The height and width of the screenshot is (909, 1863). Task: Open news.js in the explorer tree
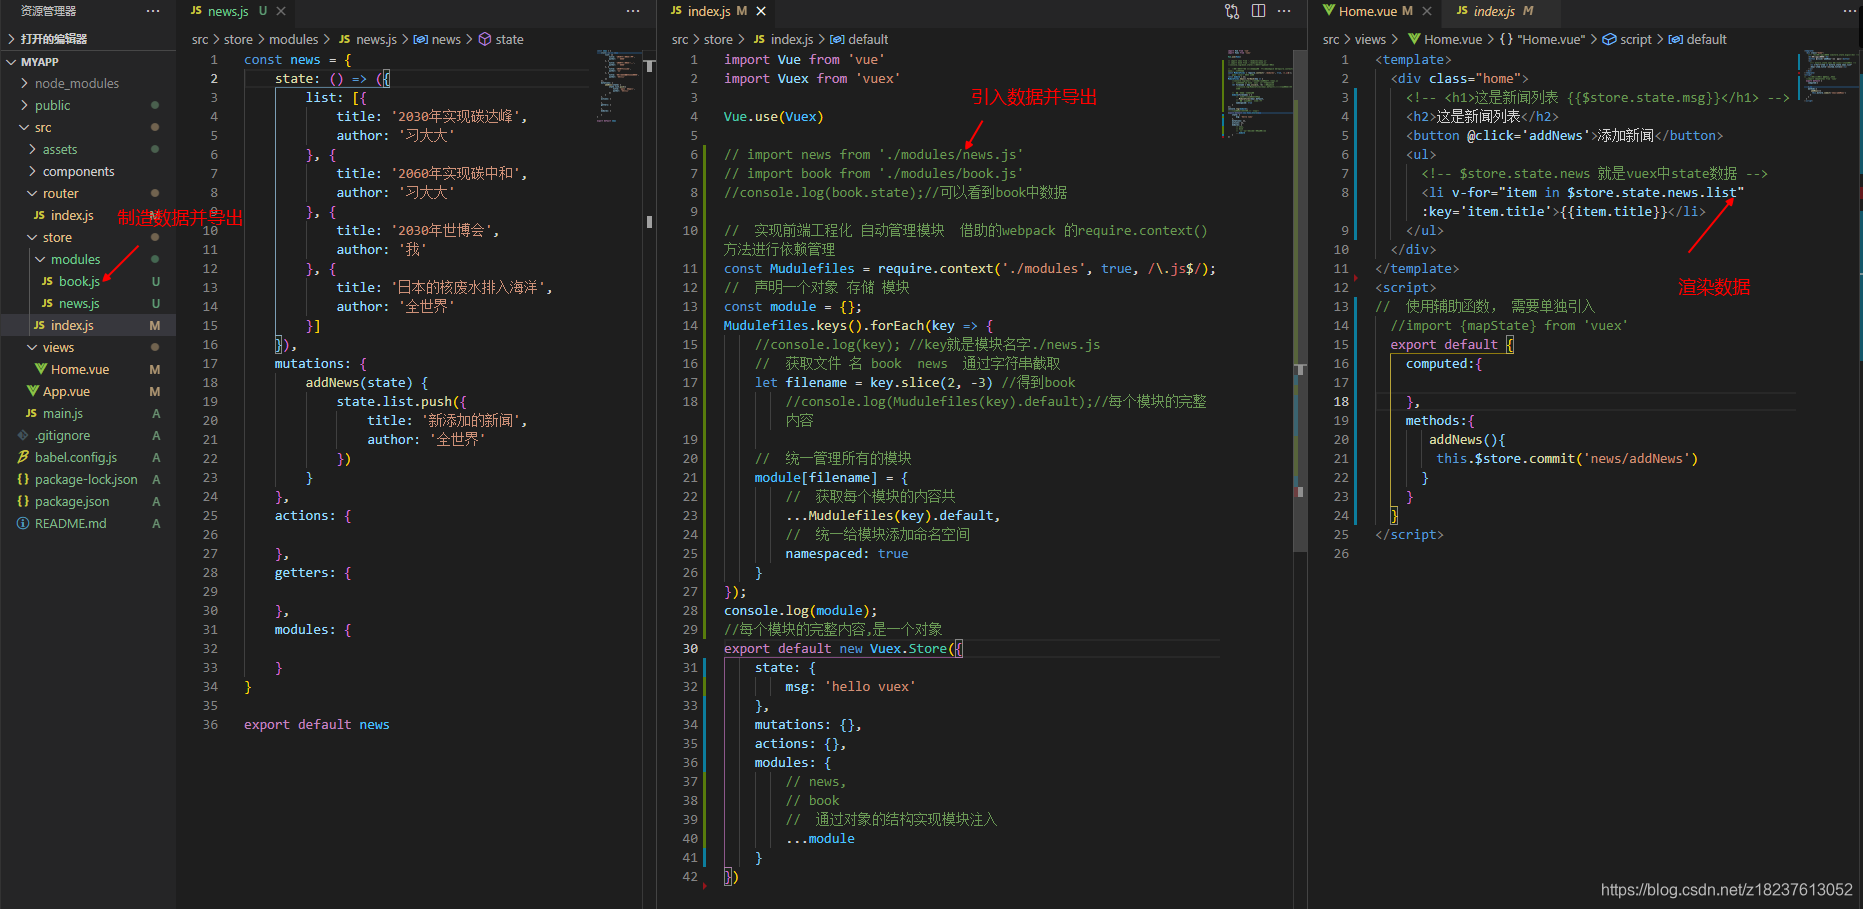click(79, 303)
